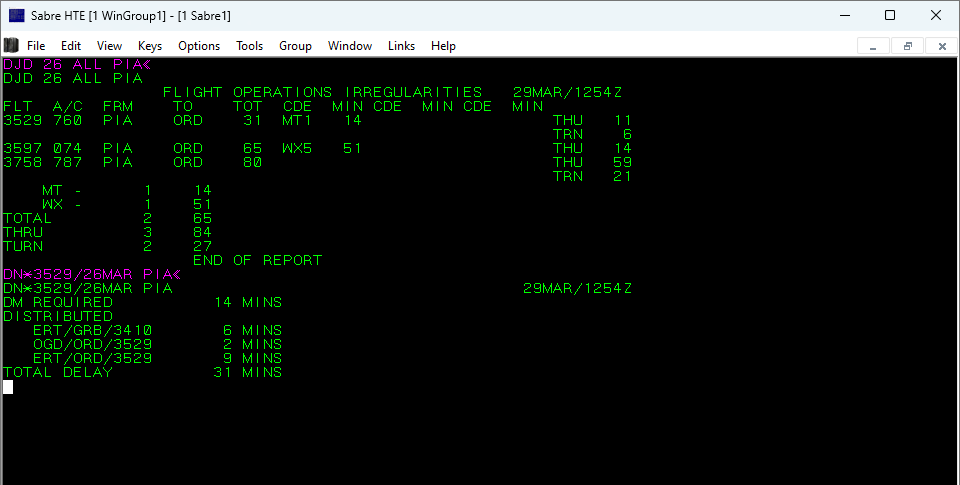Open the Sabre1 document icon beside File menu
The height and width of the screenshot is (485, 960).
point(11,45)
